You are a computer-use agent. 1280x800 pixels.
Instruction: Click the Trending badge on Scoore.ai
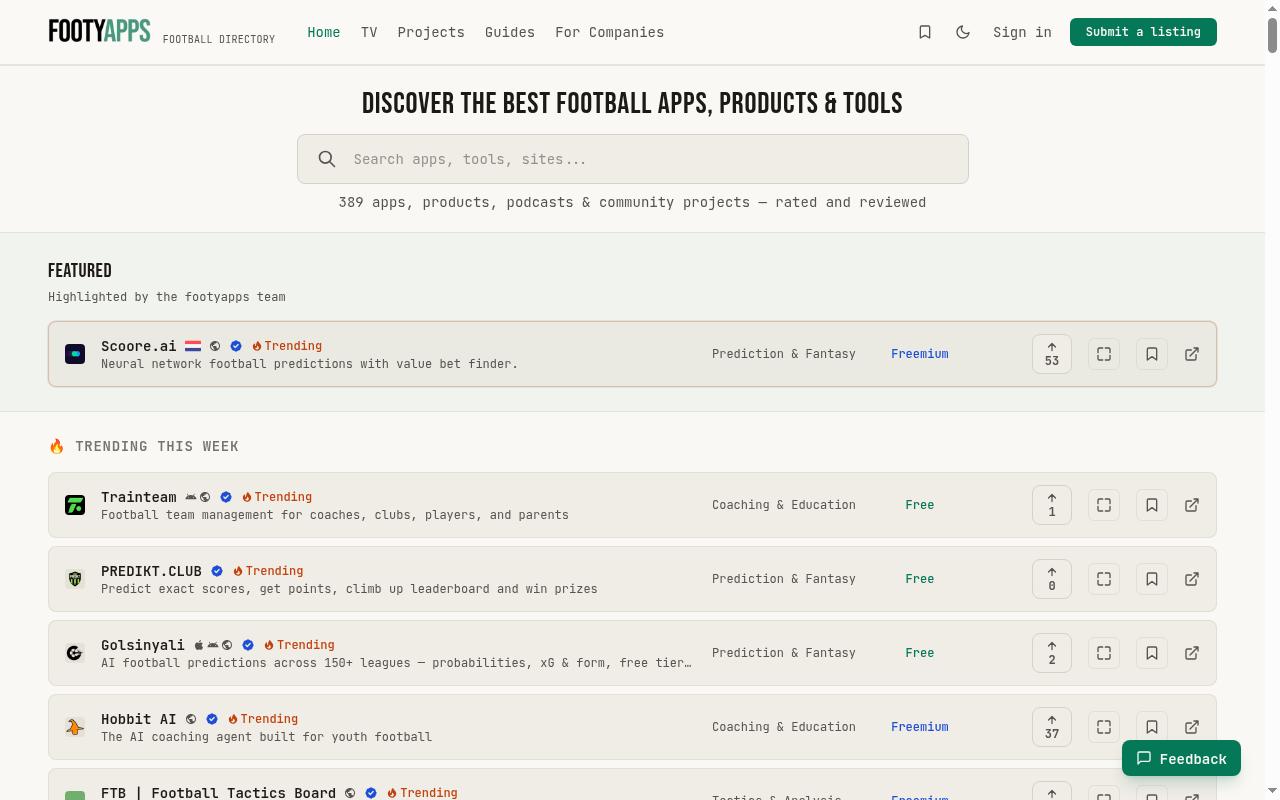click(x=287, y=346)
